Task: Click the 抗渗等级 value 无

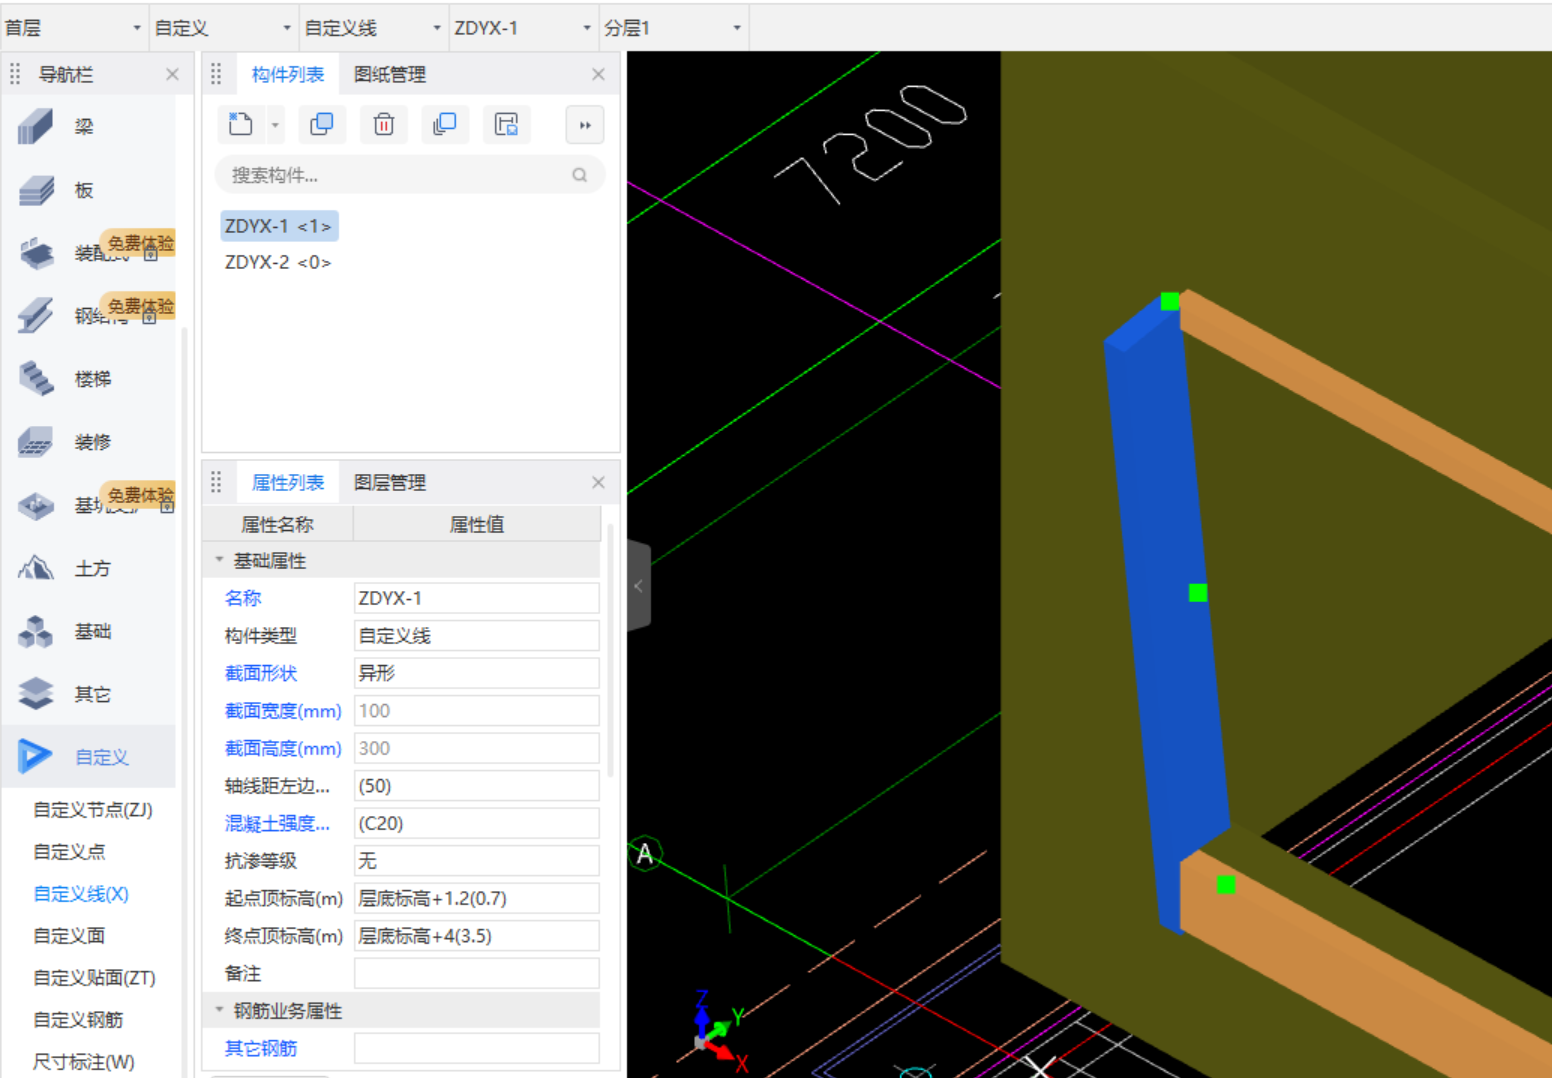Action: 477,861
